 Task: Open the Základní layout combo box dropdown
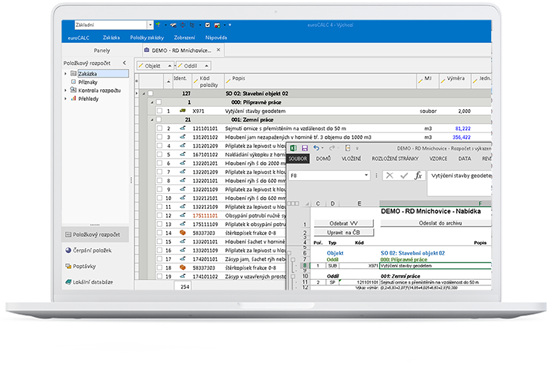tap(150, 25)
